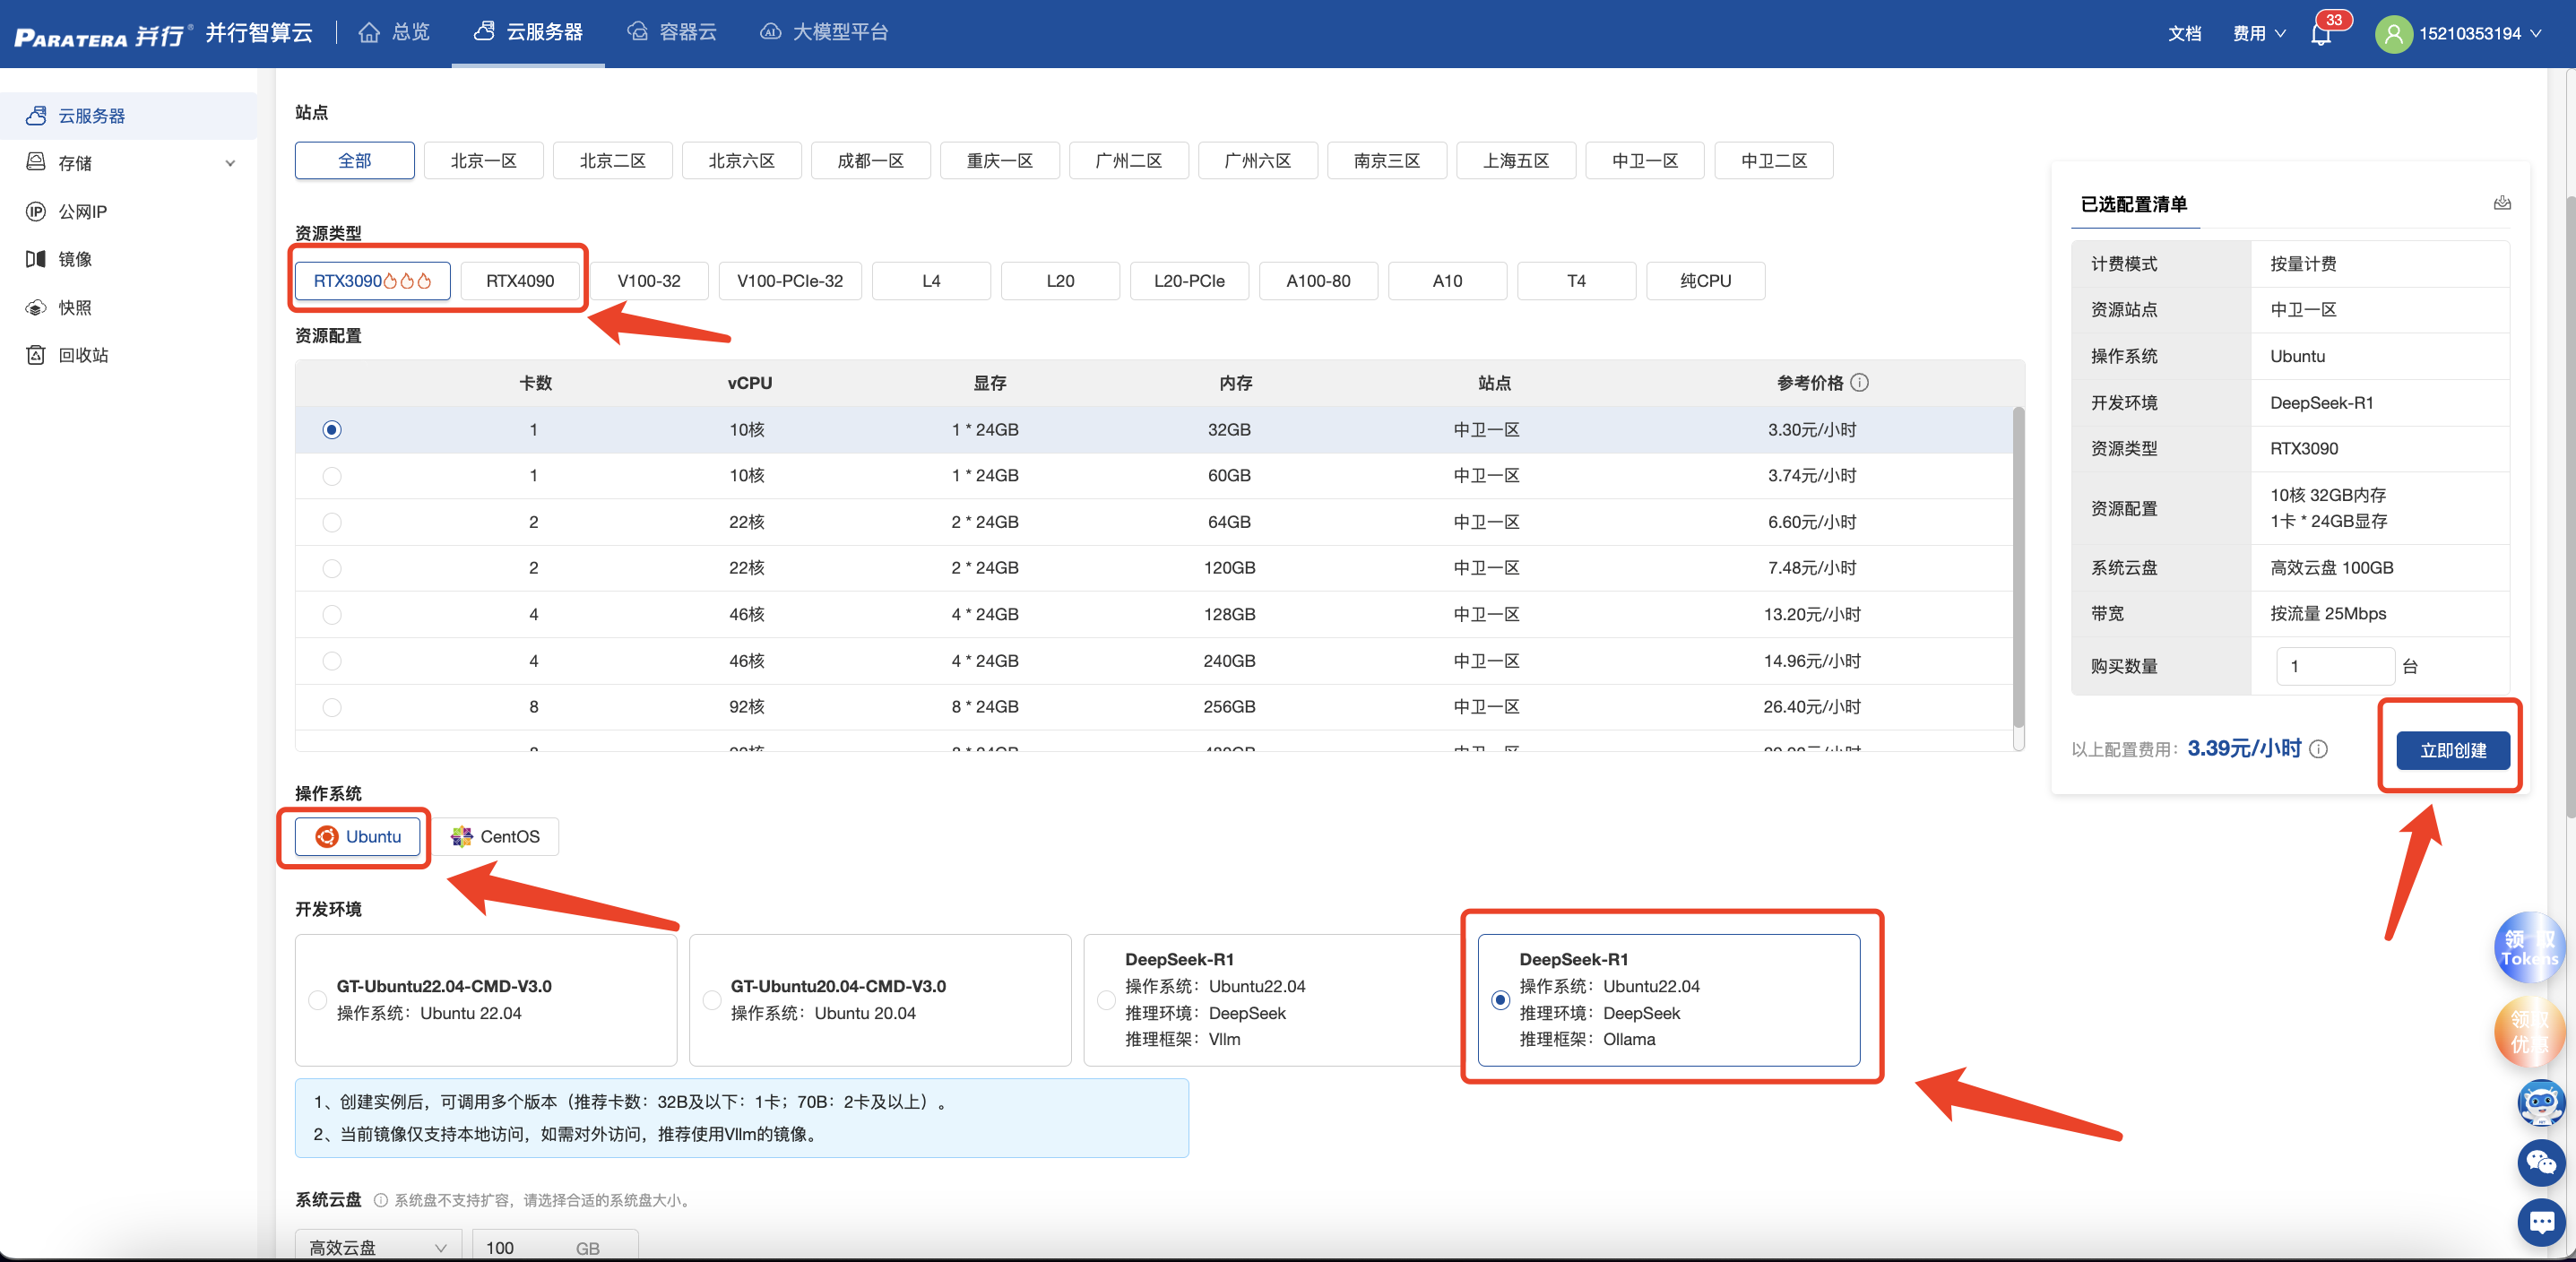The height and width of the screenshot is (1262, 2576).
Task: Open the robot assistant floating icon
Action: tap(2540, 1103)
